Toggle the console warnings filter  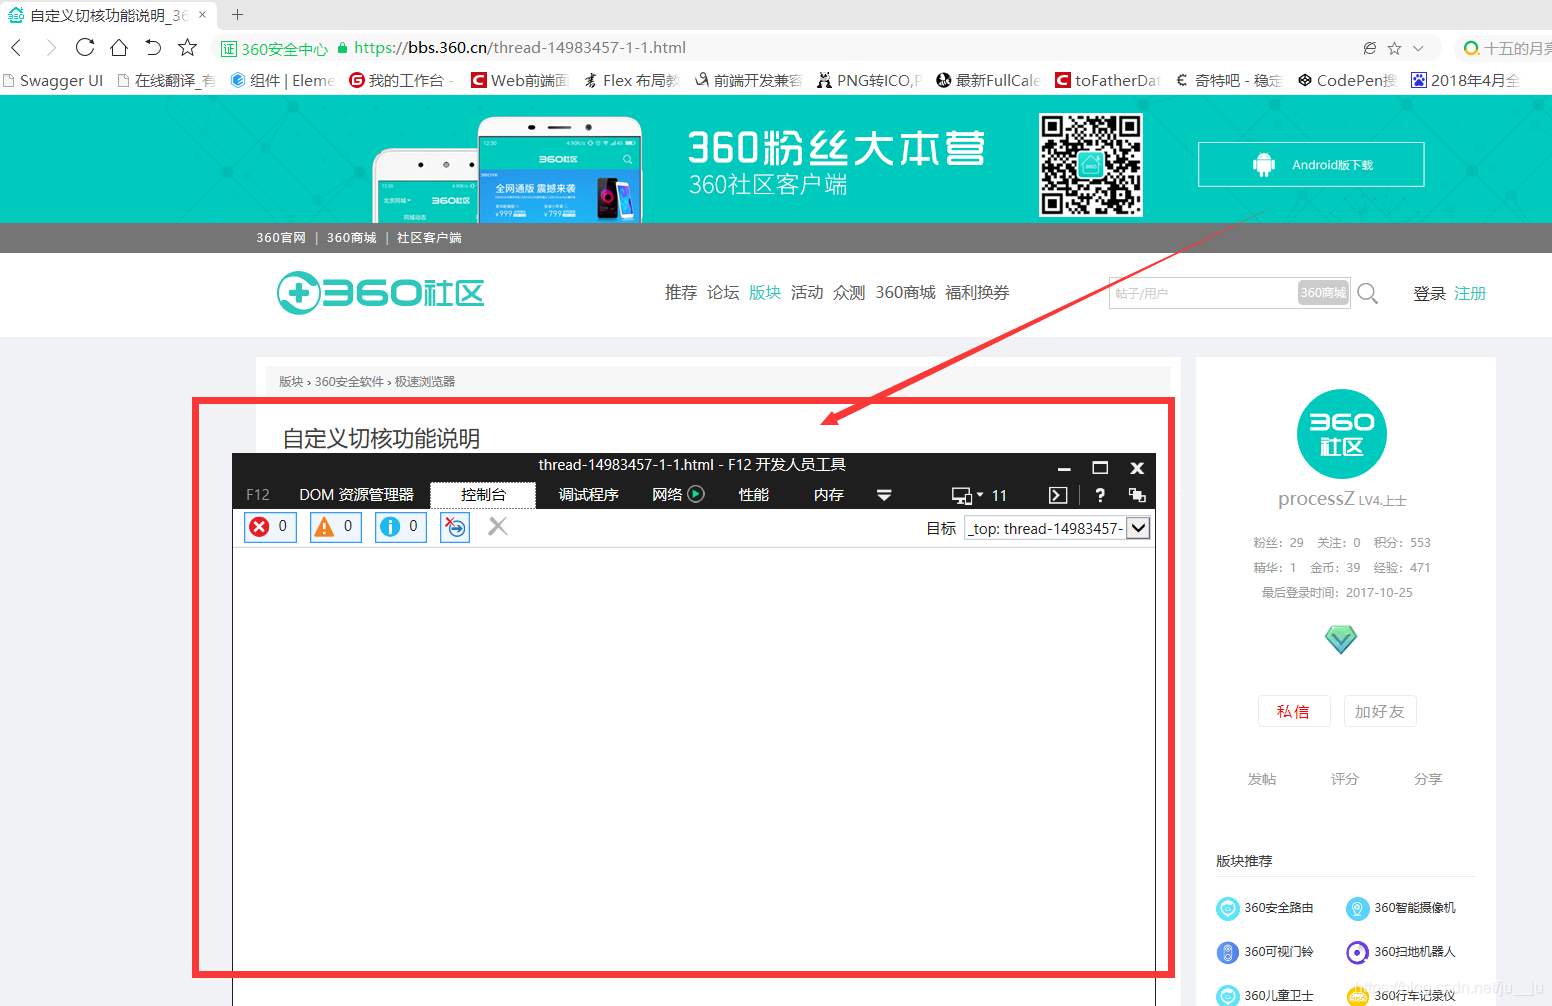tap(336, 527)
